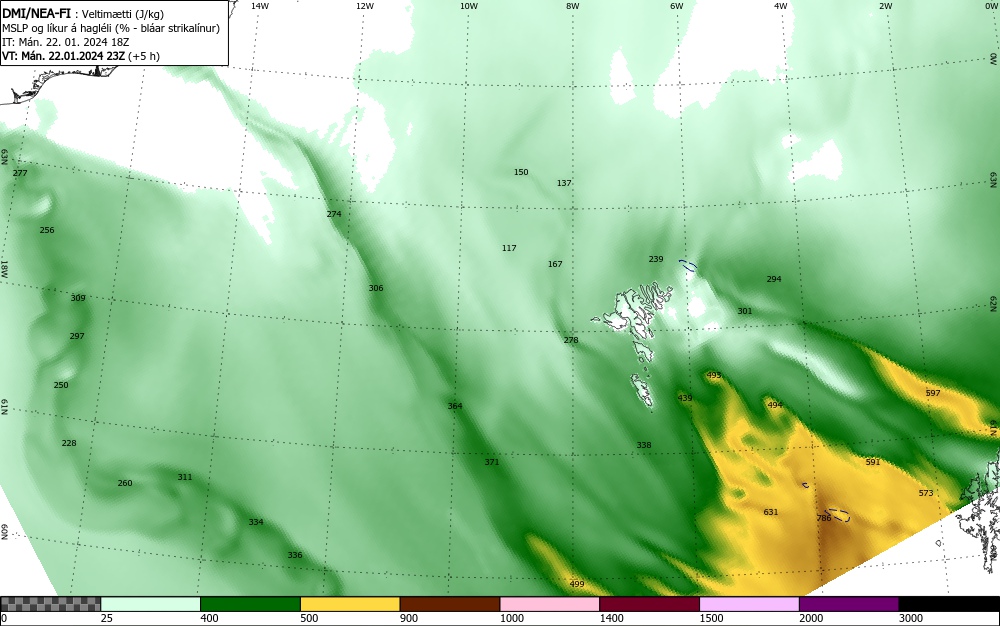The image size is (1000, 626).
Task: Click the 274 value on the map
Action: [334, 214]
